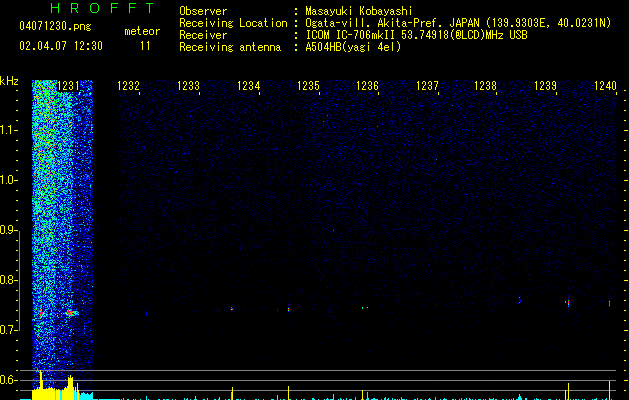Click the 1238 time marker
The image size is (629, 400).
tap(485, 85)
